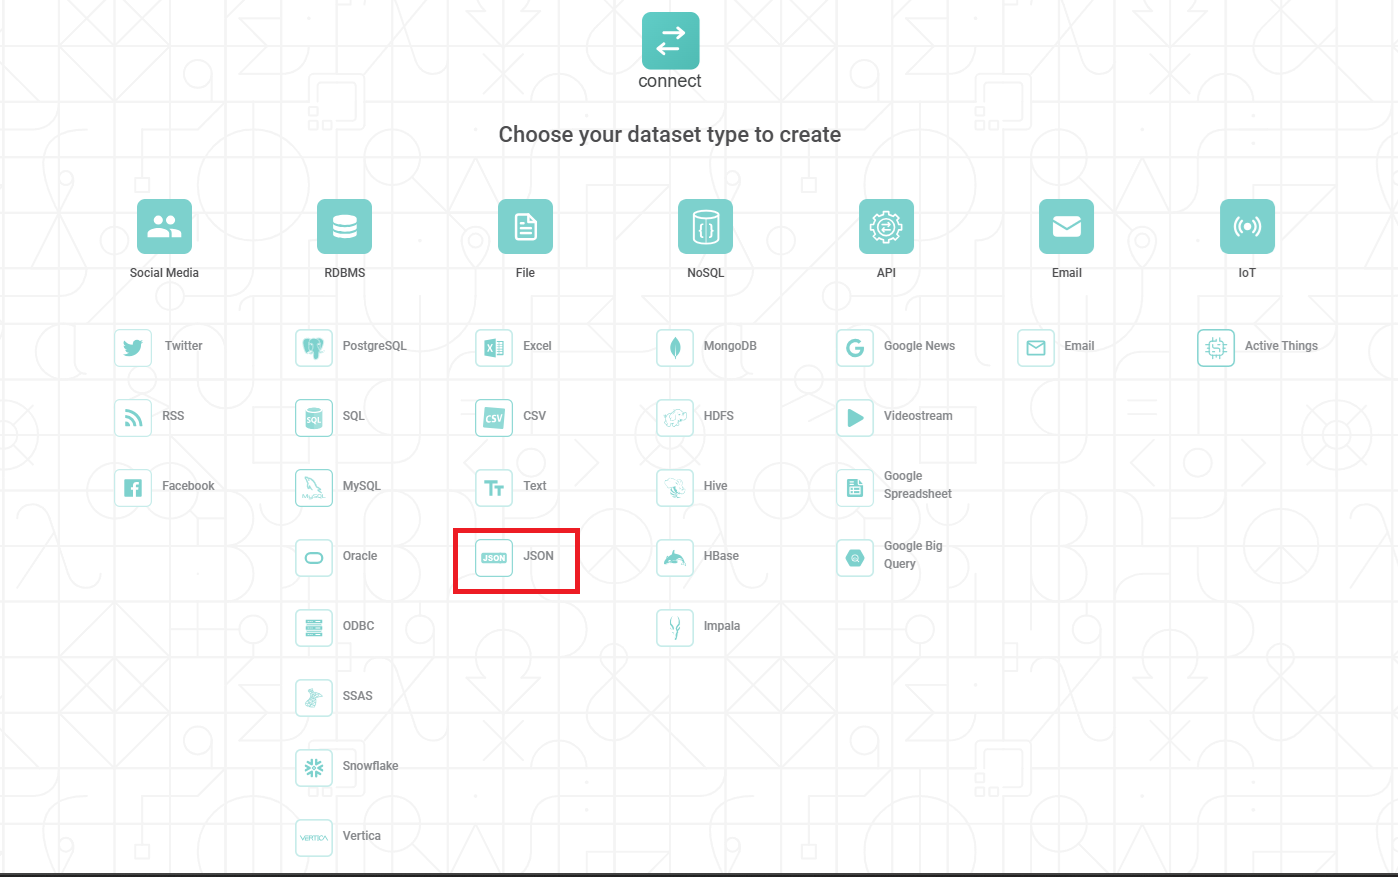
Task: Select the MongoDB leaf icon
Action: 675,348
